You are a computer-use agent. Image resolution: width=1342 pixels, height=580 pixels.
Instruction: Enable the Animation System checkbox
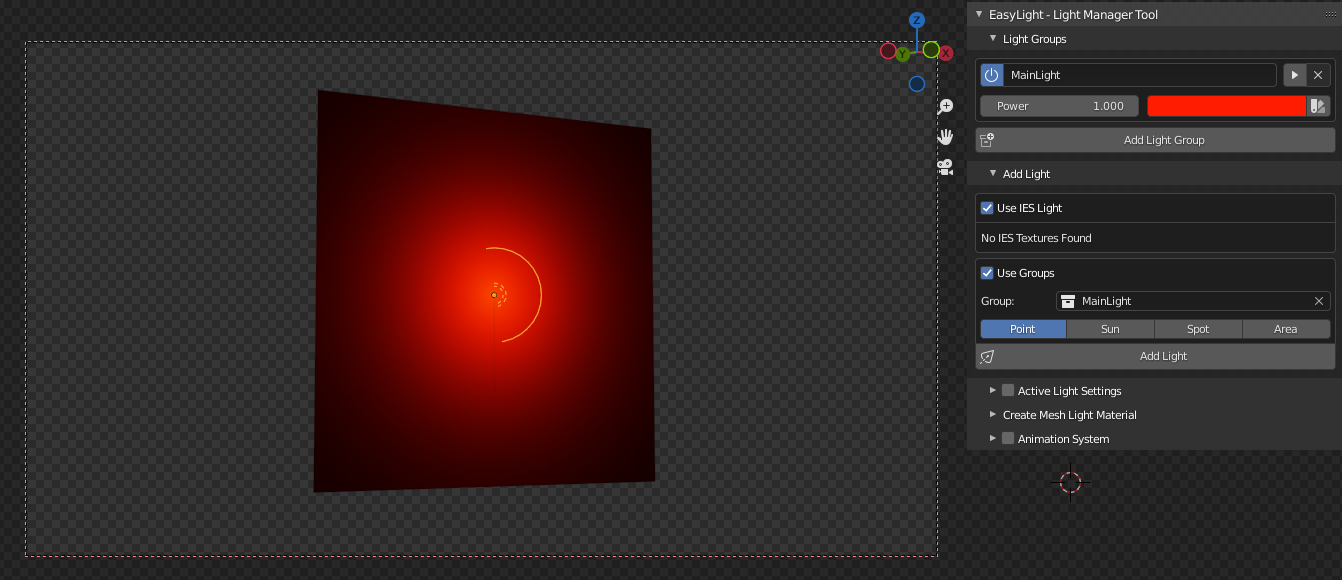coord(1008,439)
